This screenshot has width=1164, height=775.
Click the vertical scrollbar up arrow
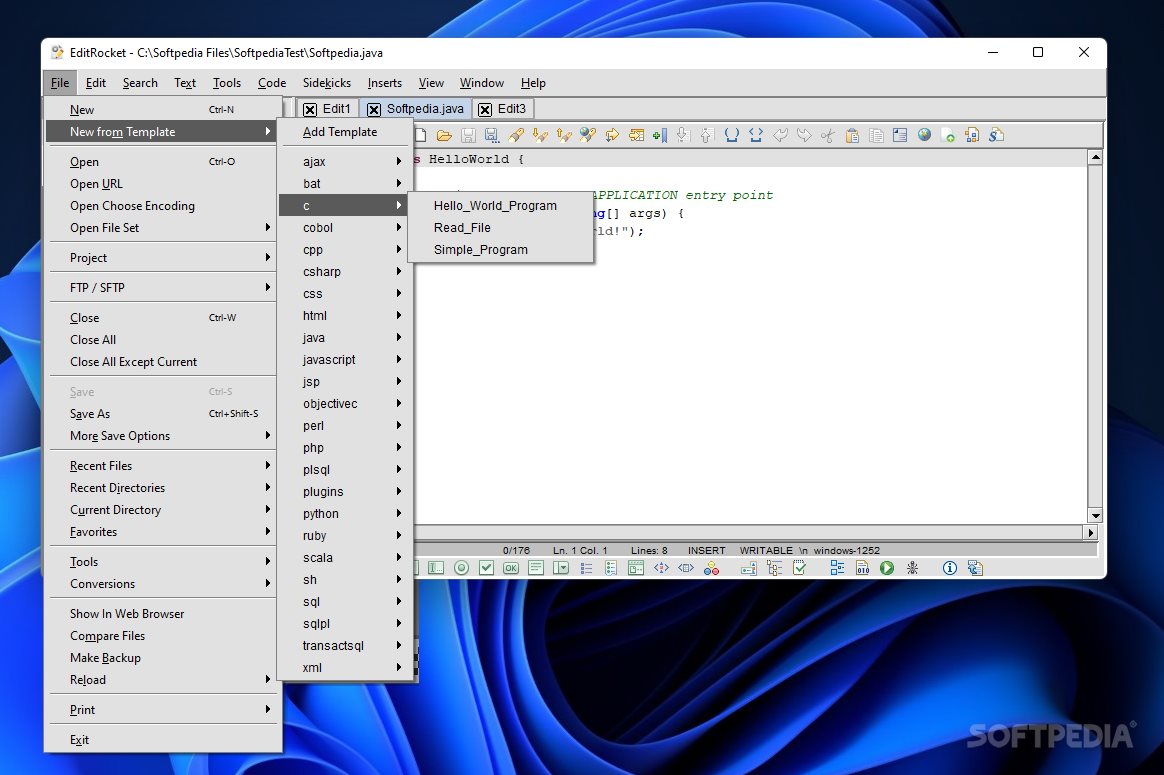(1094, 157)
